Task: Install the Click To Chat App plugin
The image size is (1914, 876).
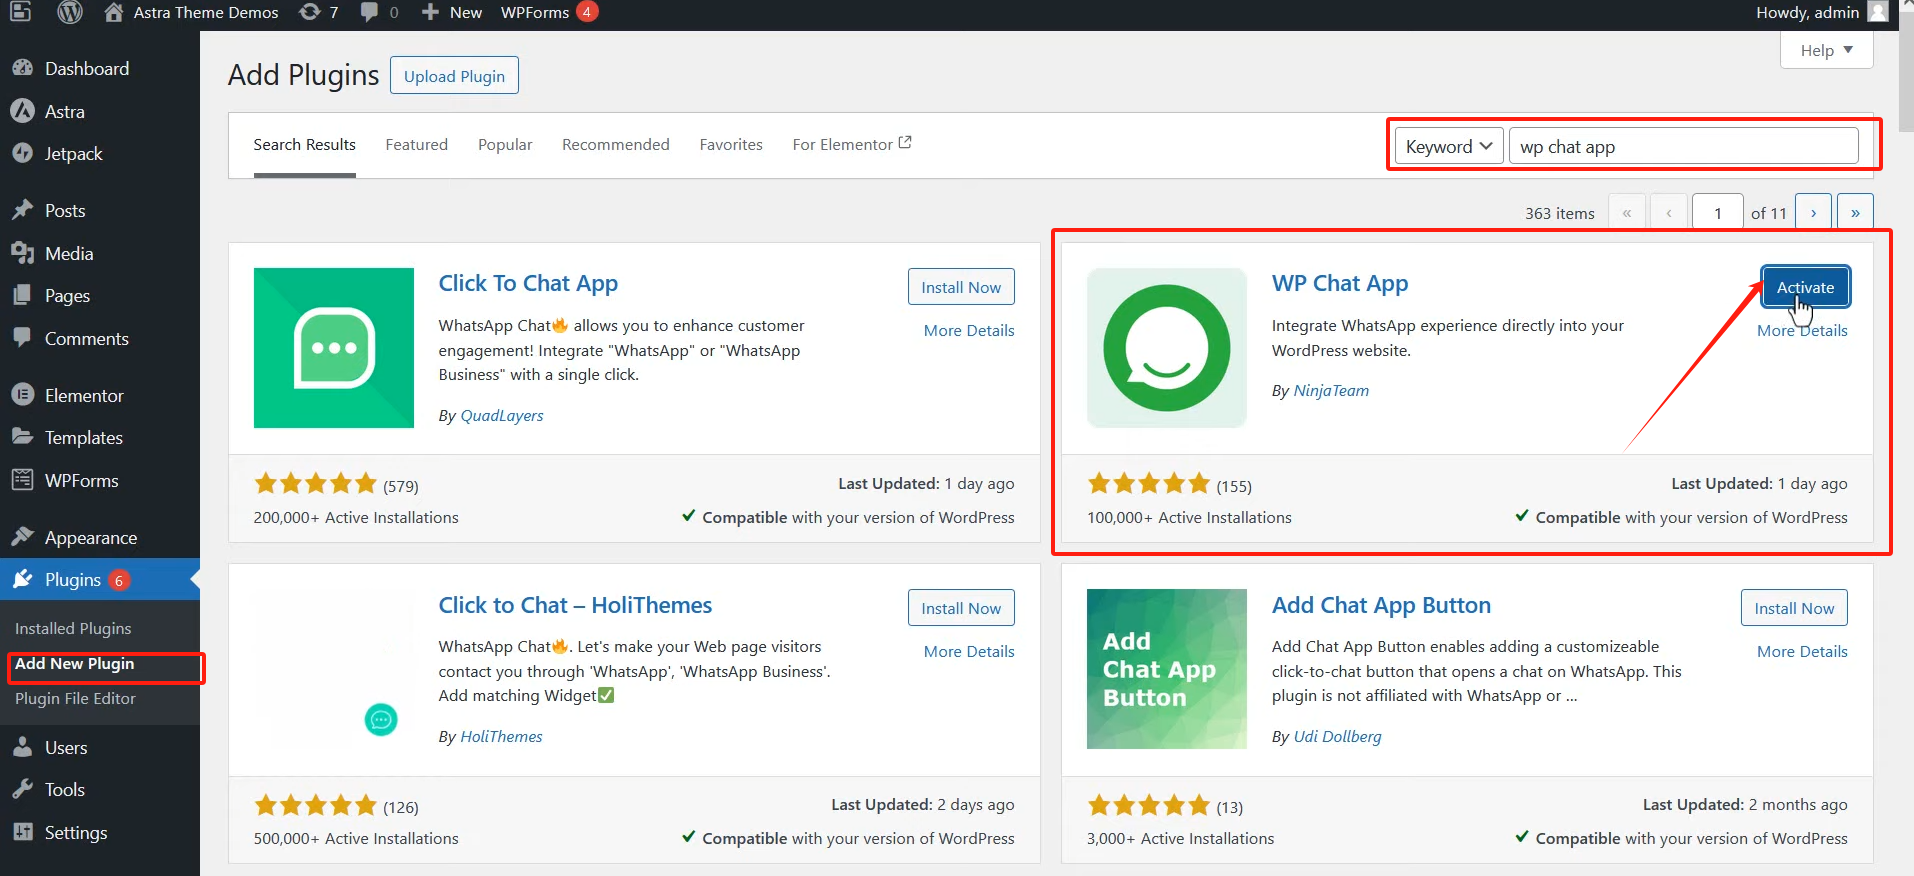Action: (x=960, y=287)
